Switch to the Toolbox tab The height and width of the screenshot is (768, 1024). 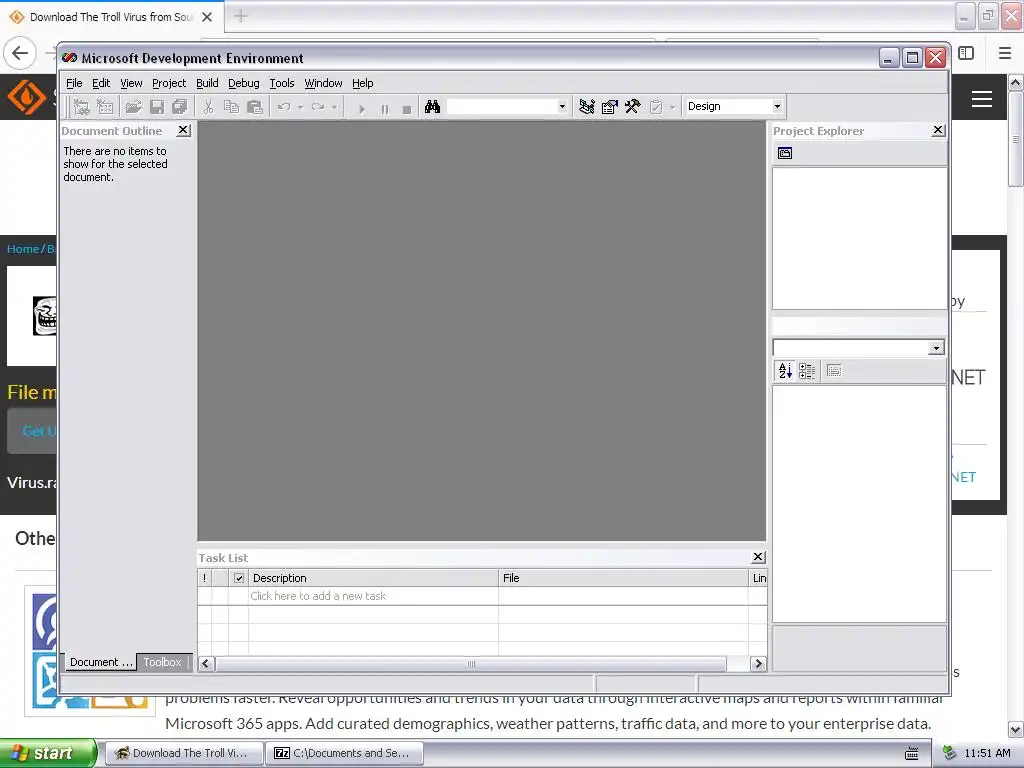click(x=163, y=662)
